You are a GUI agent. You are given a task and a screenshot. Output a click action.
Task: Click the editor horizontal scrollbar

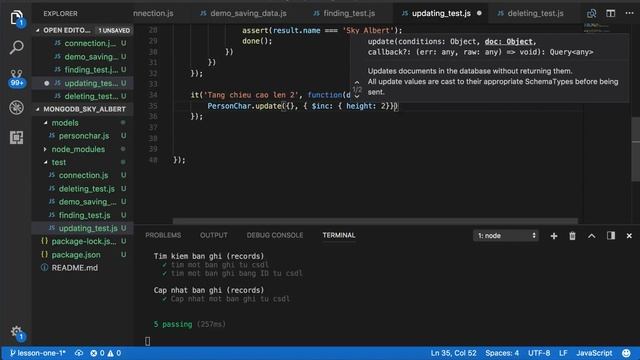click(x=375, y=221)
